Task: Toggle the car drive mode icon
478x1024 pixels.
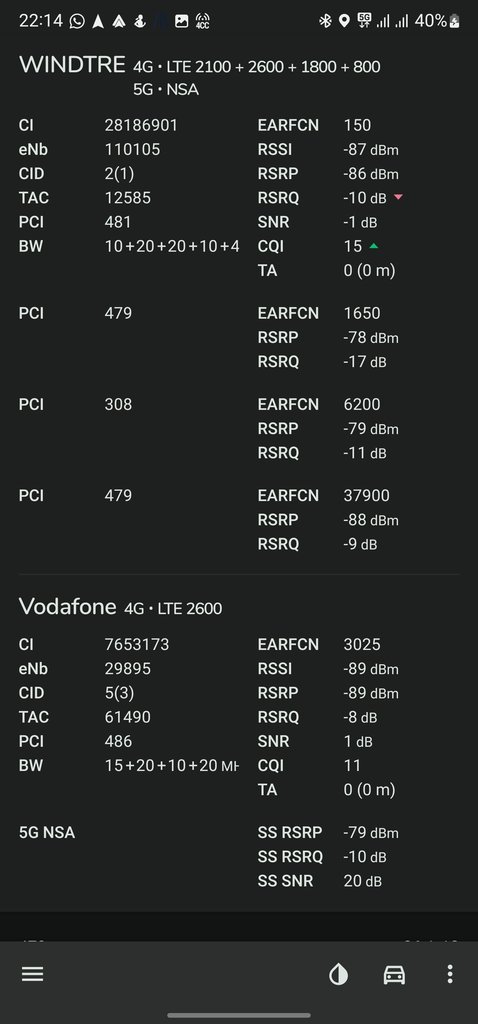Action: (x=394, y=974)
